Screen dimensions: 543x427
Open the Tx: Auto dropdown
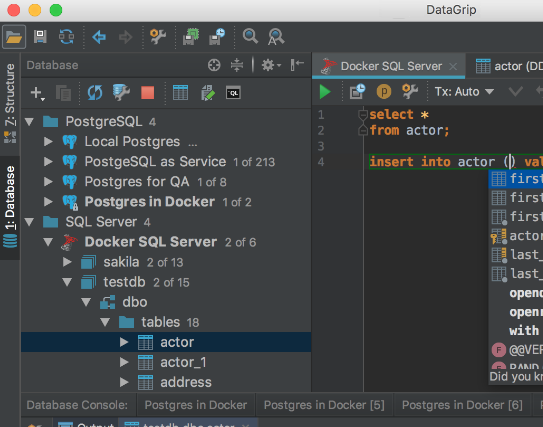click(x=464, y=92)
